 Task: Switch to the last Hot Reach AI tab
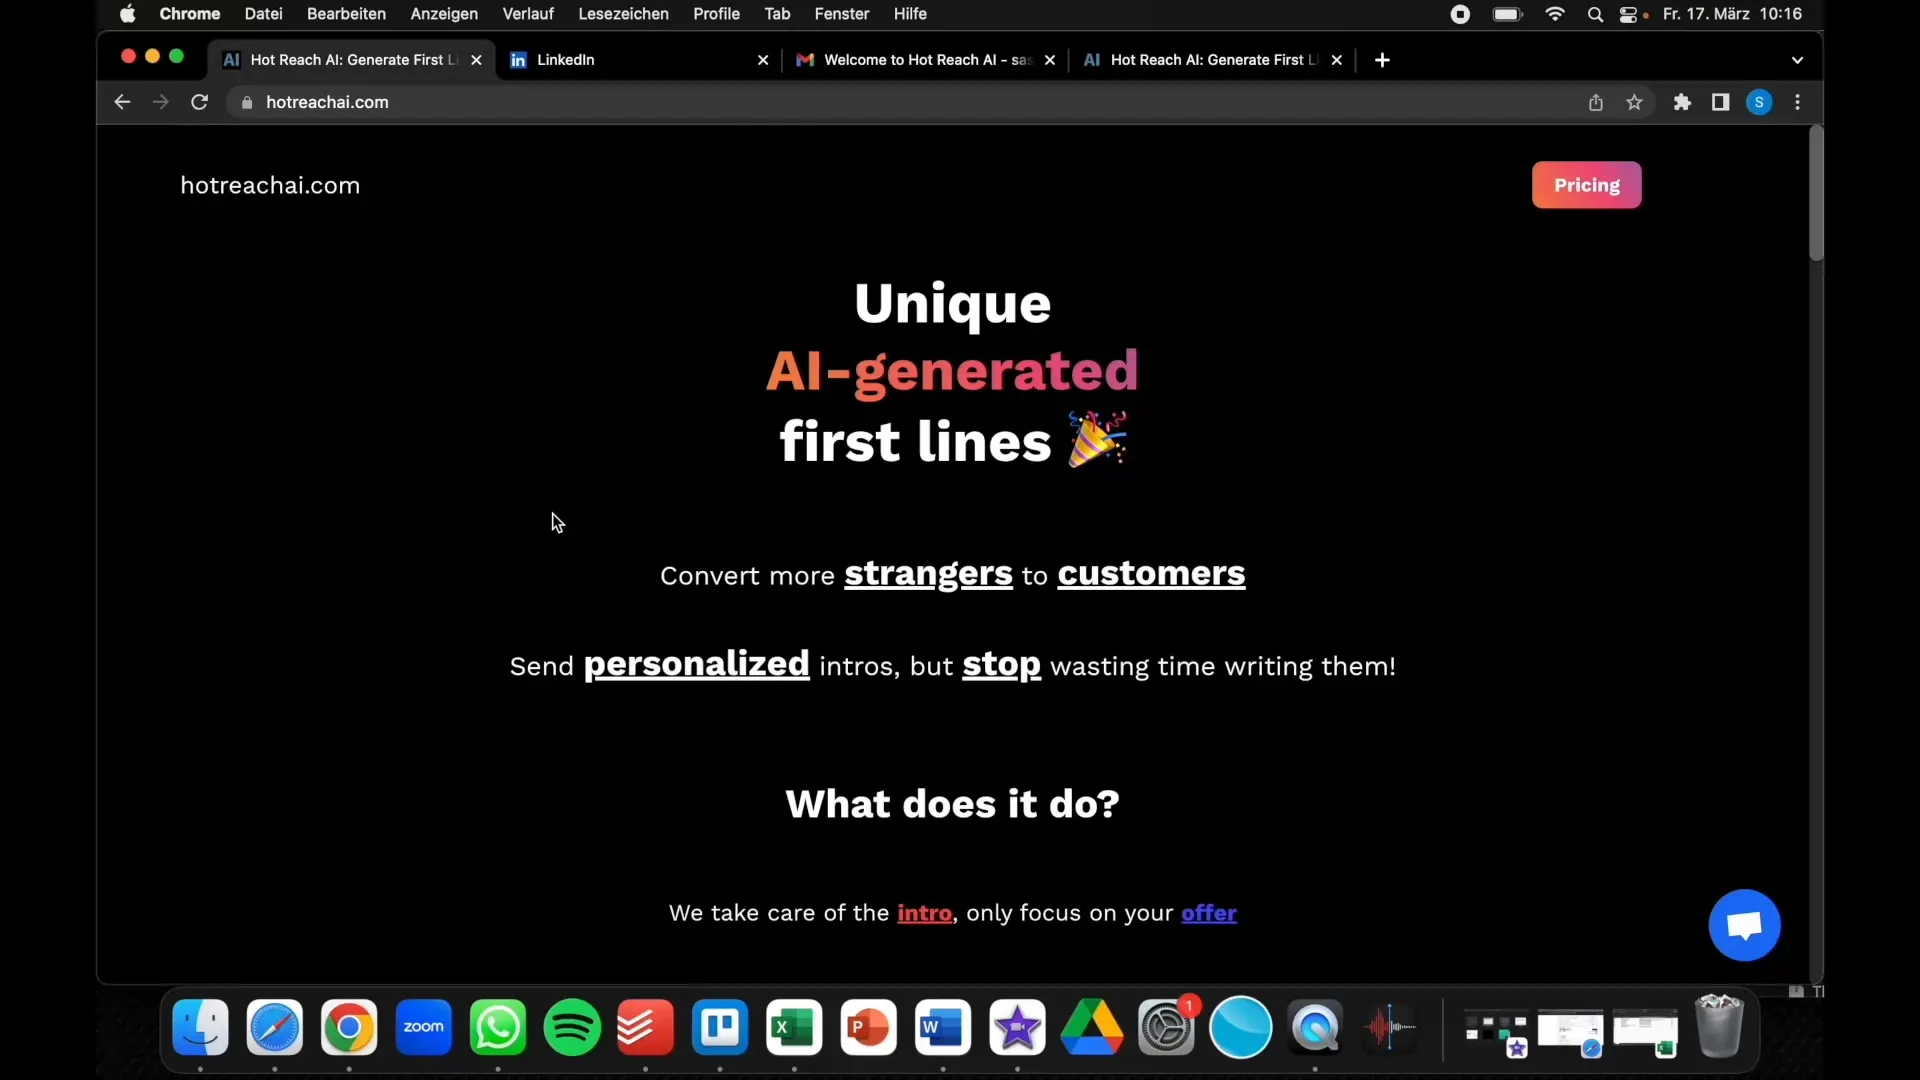[1213, 60]
